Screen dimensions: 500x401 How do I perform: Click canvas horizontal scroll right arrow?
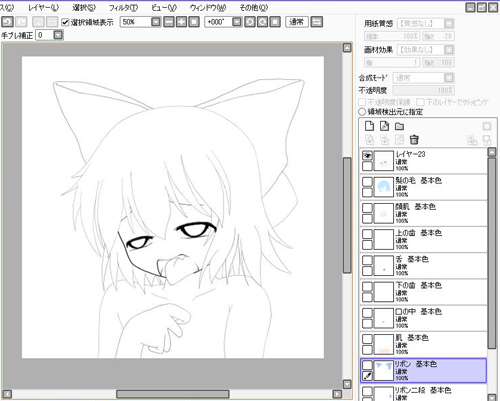pos(337,394)
